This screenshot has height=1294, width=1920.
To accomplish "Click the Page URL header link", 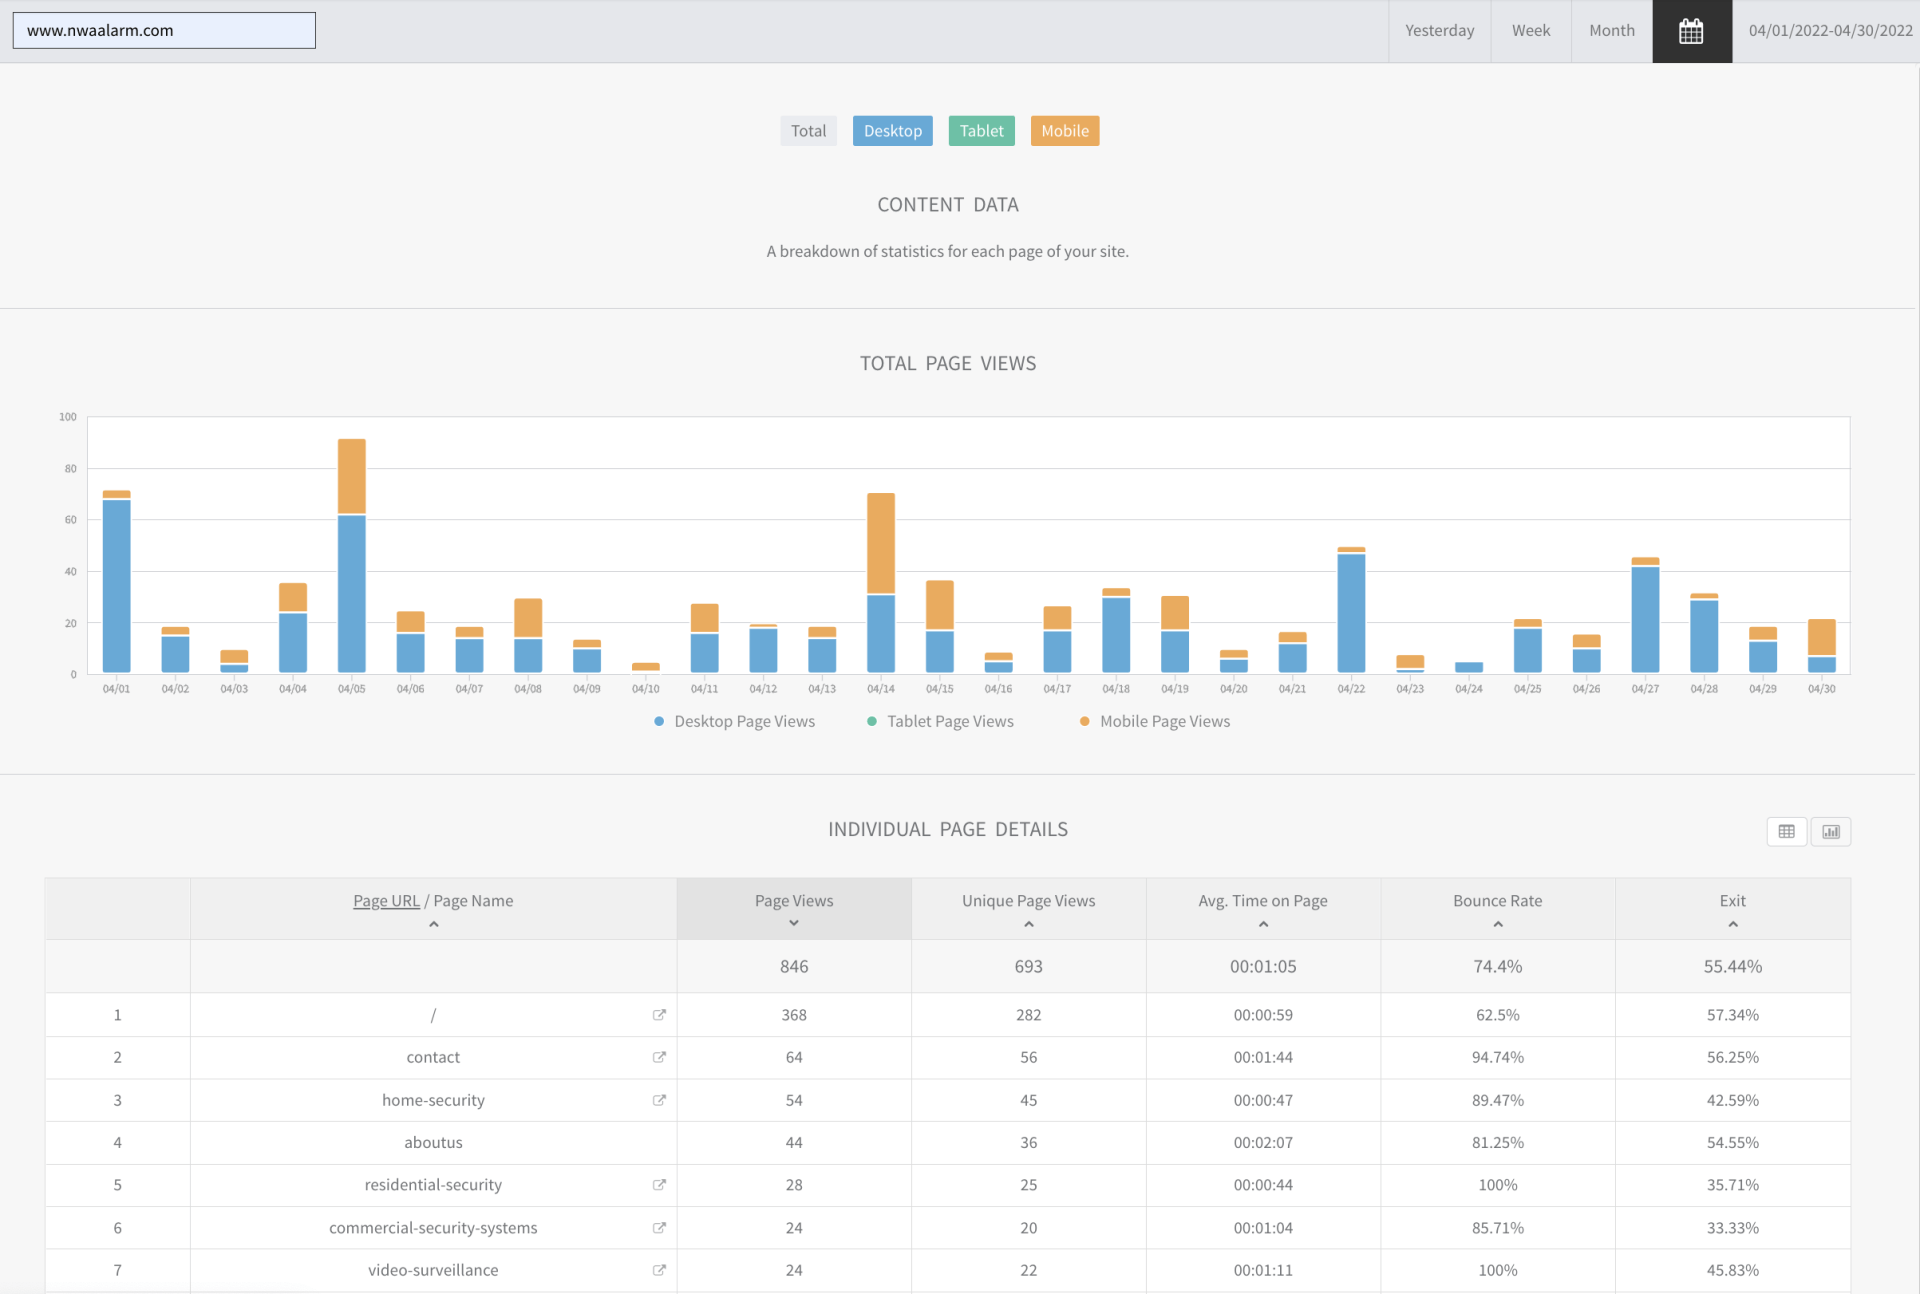I will tap(386, 901).
